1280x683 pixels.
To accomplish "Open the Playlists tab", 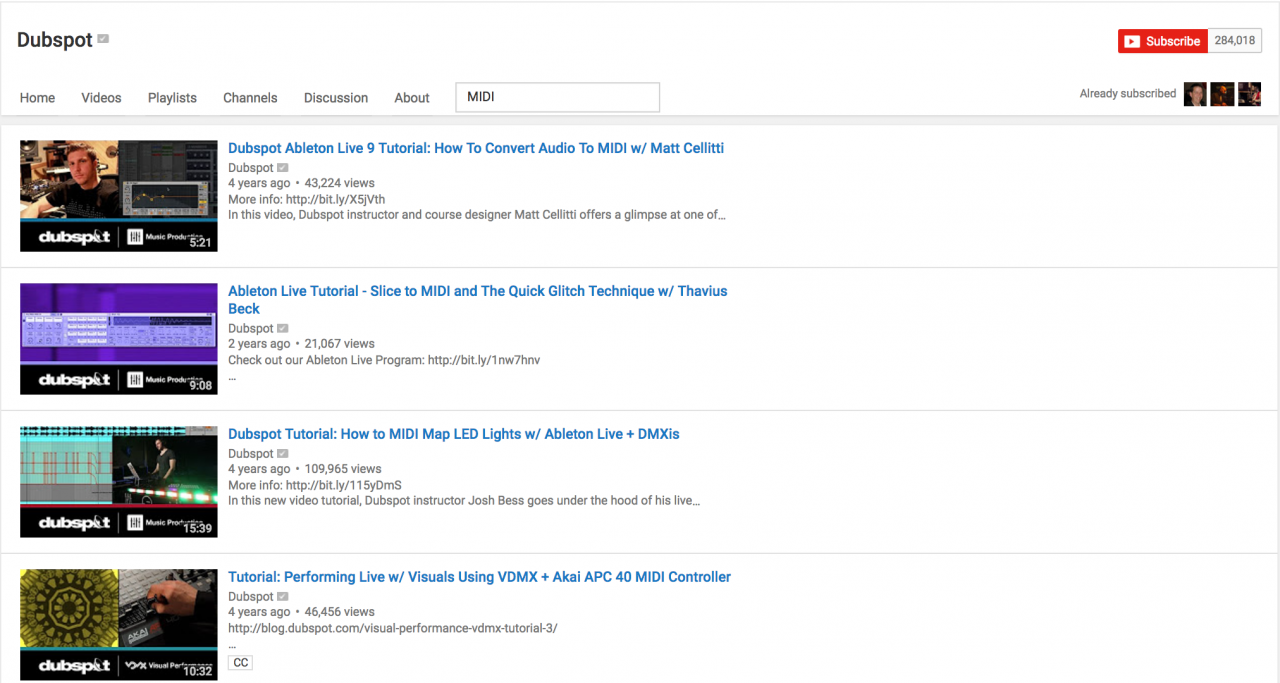I will (172, 98).
